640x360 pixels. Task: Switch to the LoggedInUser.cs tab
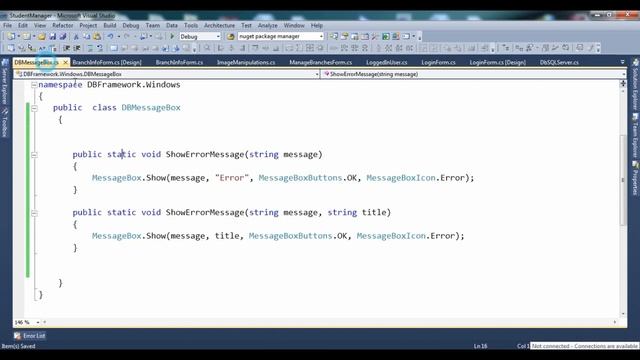point(387,62)
